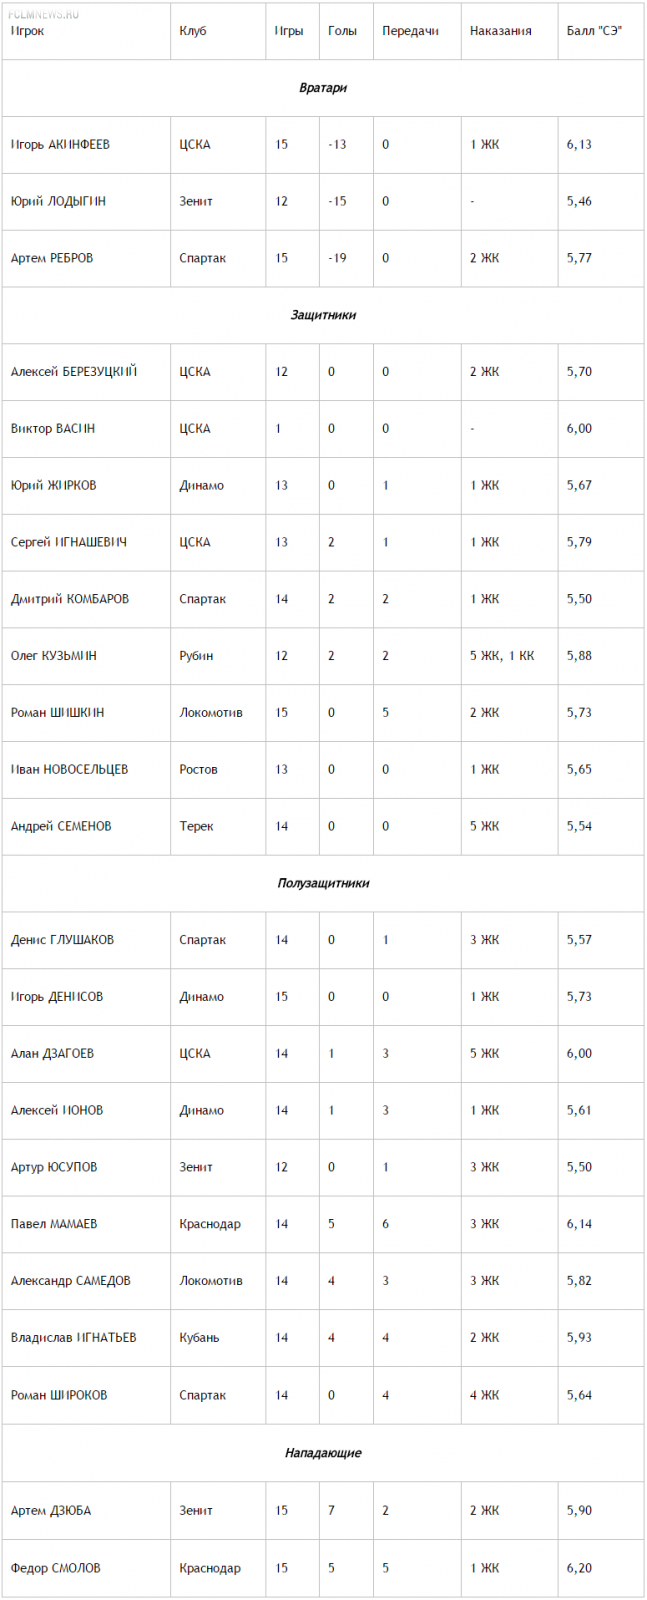Click the Игрок column header
This screenshot has height=1600, width=647.
point(28,31)
